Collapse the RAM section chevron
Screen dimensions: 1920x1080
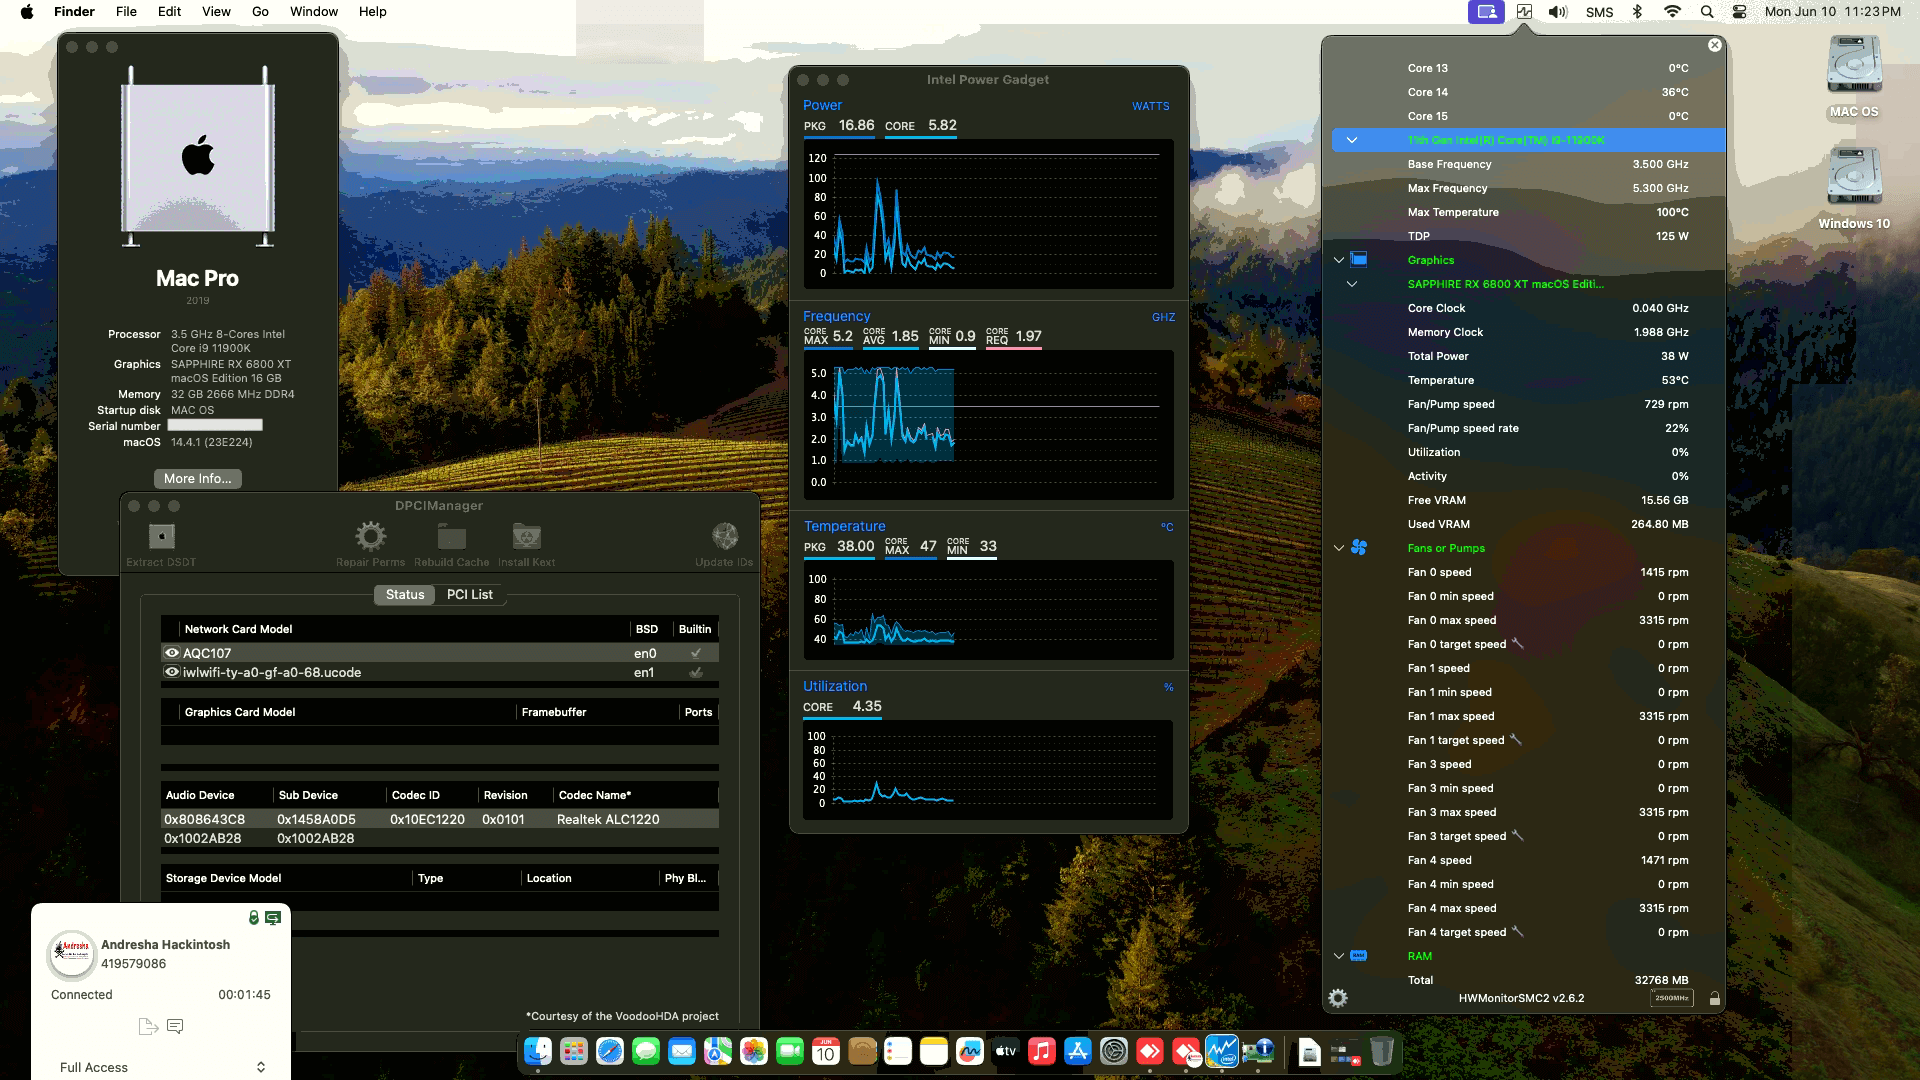point(1339,955)
